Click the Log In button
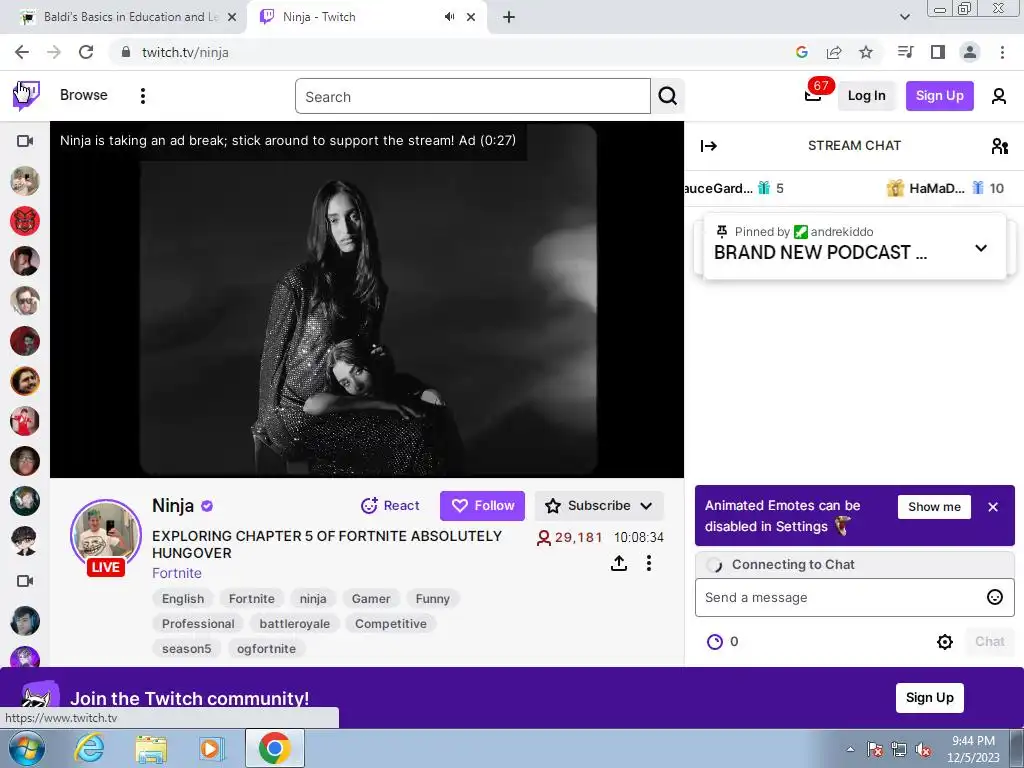 pyautogui.click(x=866, y=95)
